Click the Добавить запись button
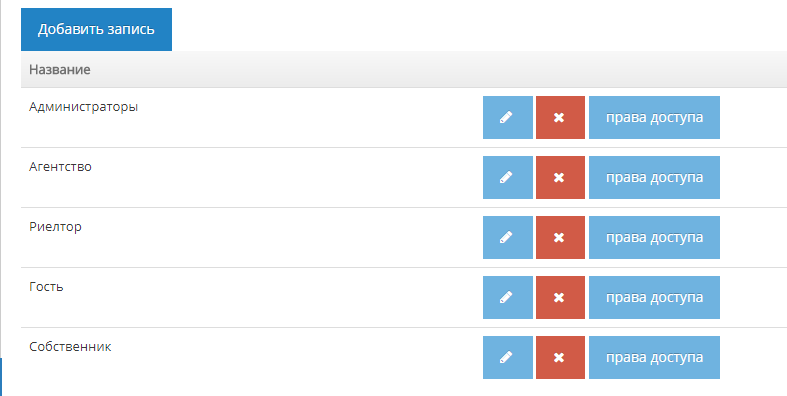The height and width of the screenshot is (396, 787). [96, 29]
